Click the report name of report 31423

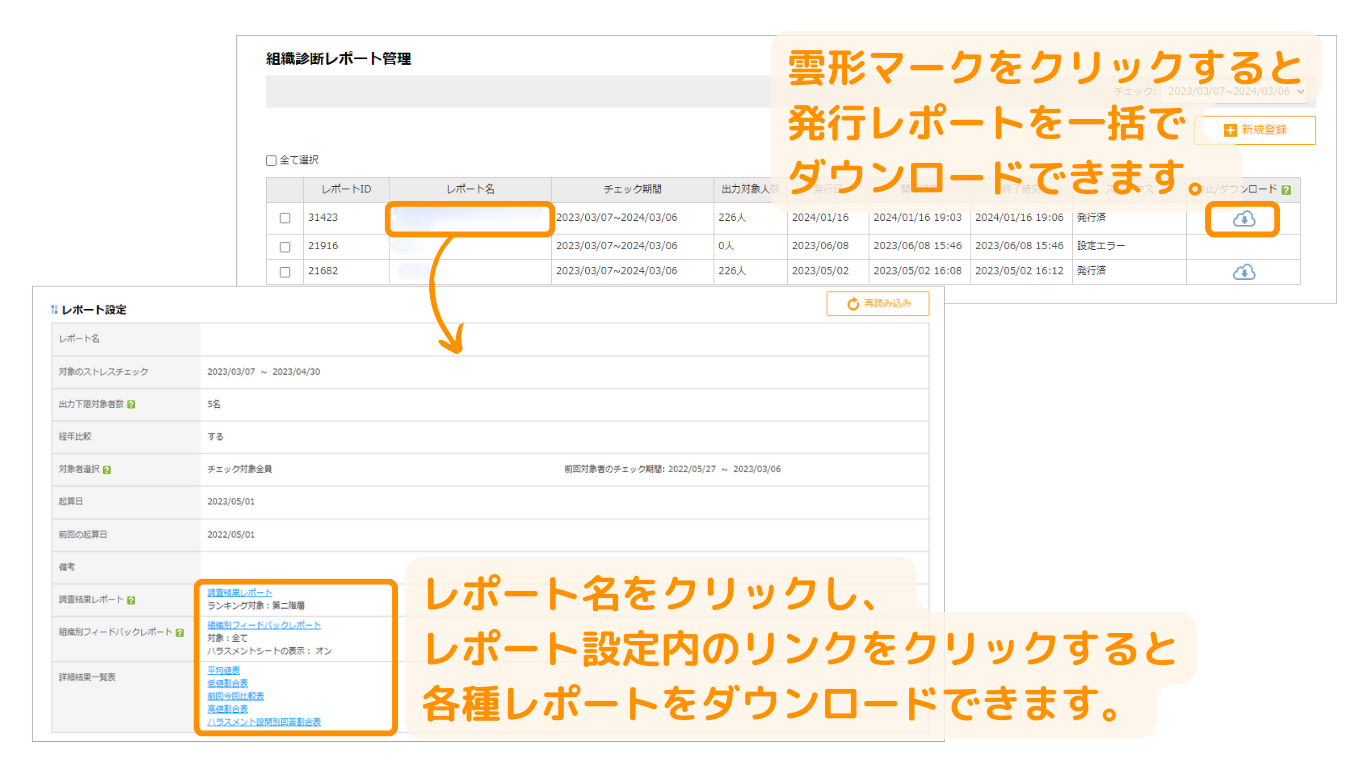coord(469,218)
